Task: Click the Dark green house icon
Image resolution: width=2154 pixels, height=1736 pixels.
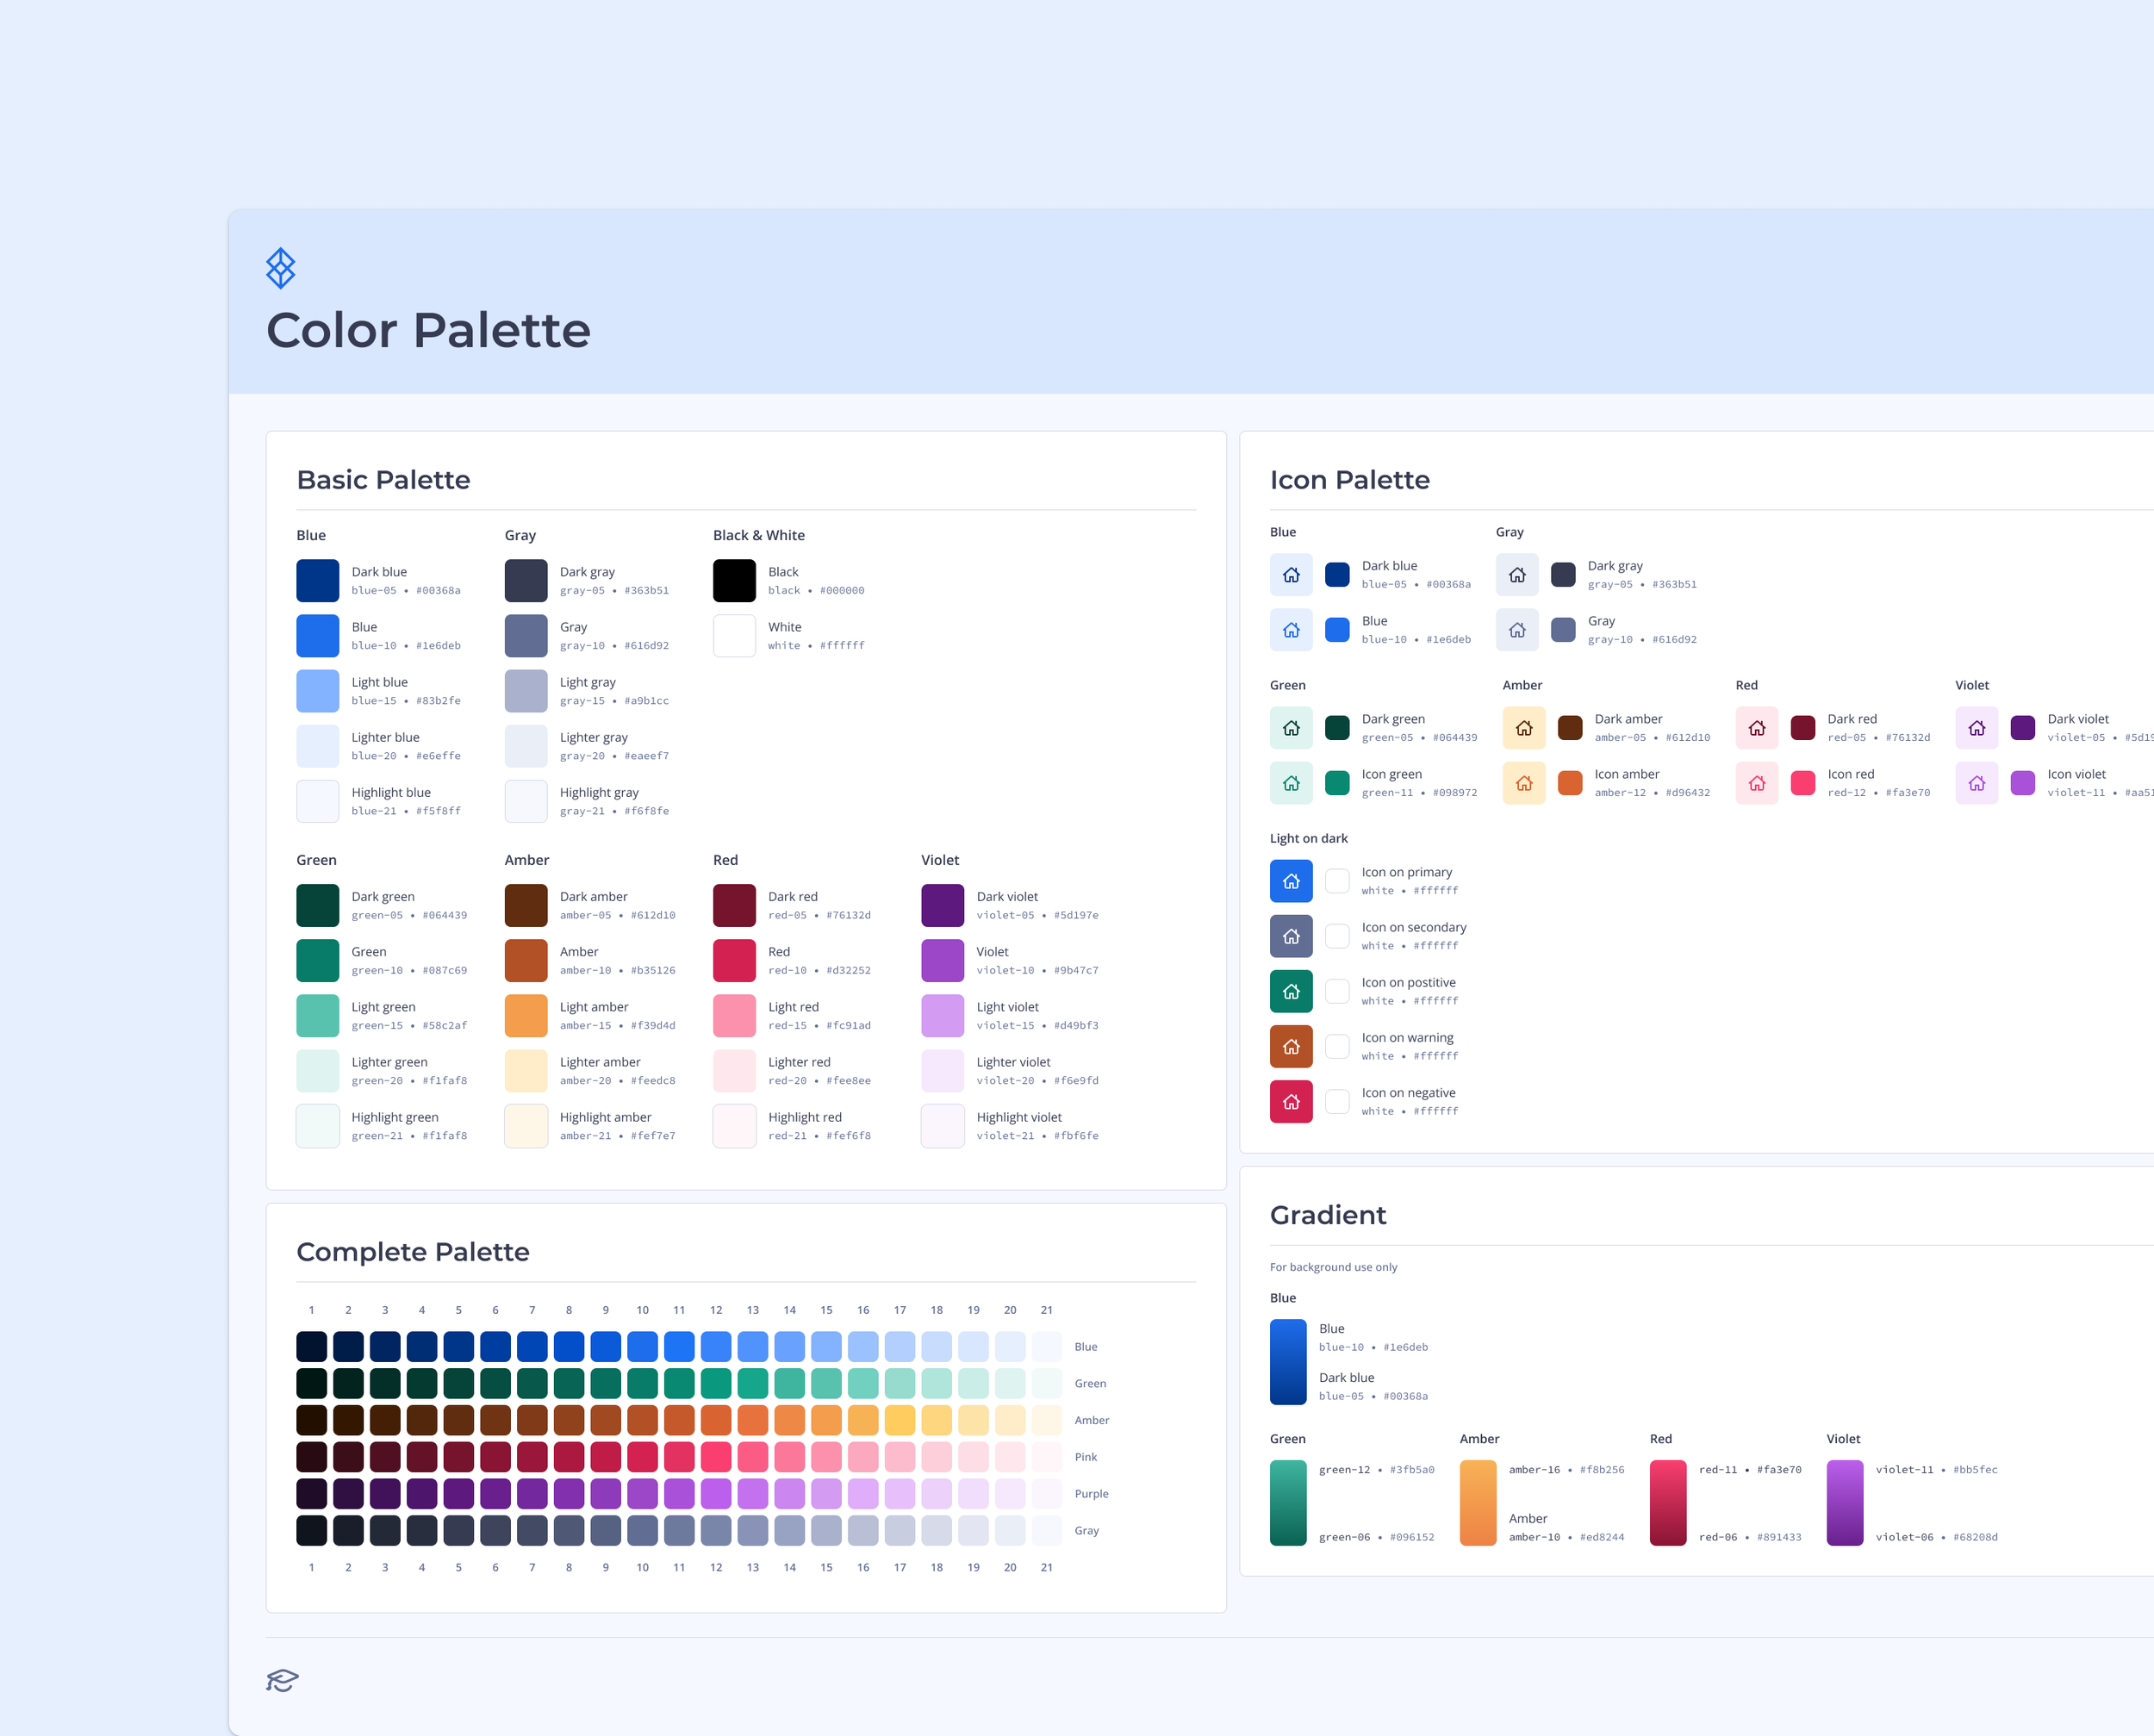Action: tap(1291, 728)
